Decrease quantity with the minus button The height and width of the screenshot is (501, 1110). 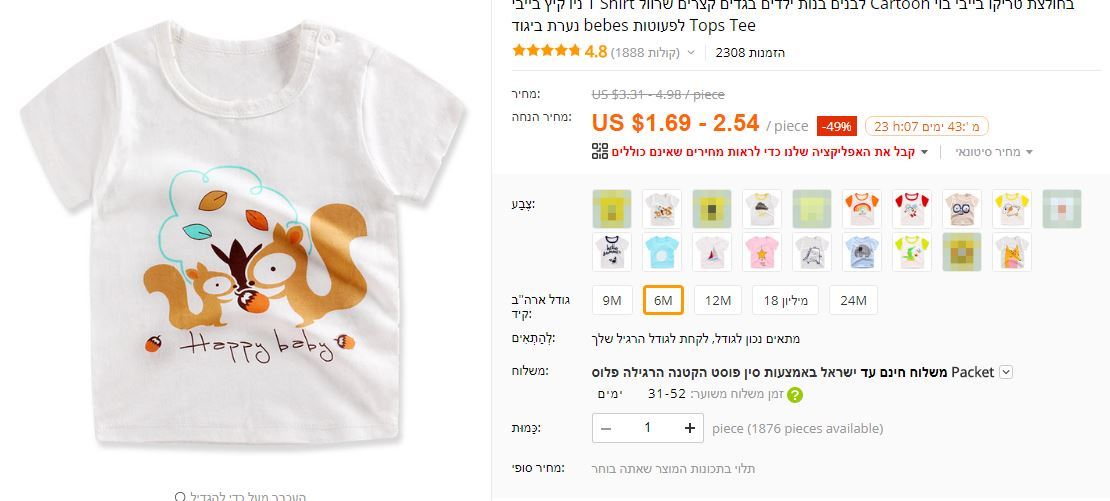[x=606, y=428]
